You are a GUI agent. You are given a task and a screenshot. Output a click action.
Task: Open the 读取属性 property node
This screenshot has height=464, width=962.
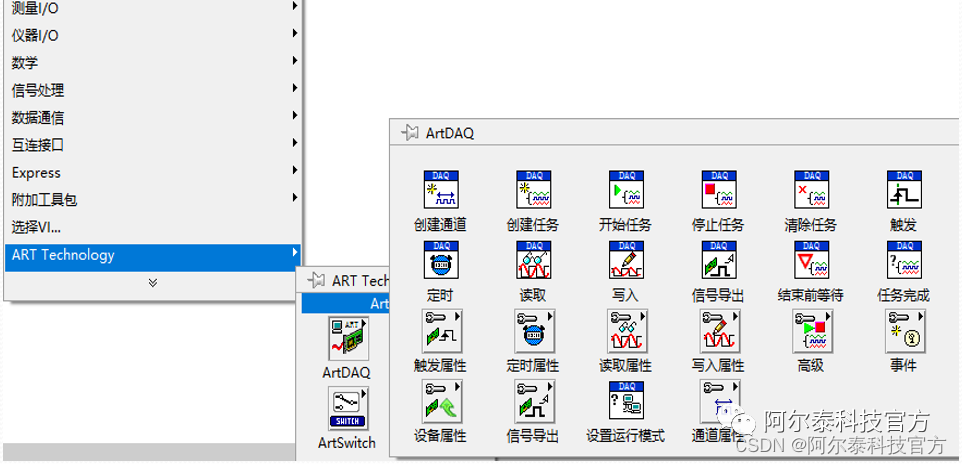click(x=628, y=330)
